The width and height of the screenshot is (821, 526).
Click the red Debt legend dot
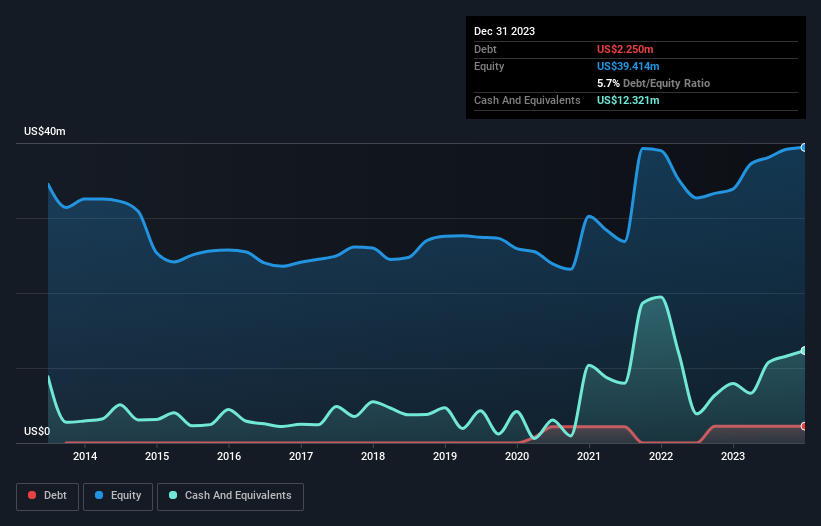pos(32,495)
